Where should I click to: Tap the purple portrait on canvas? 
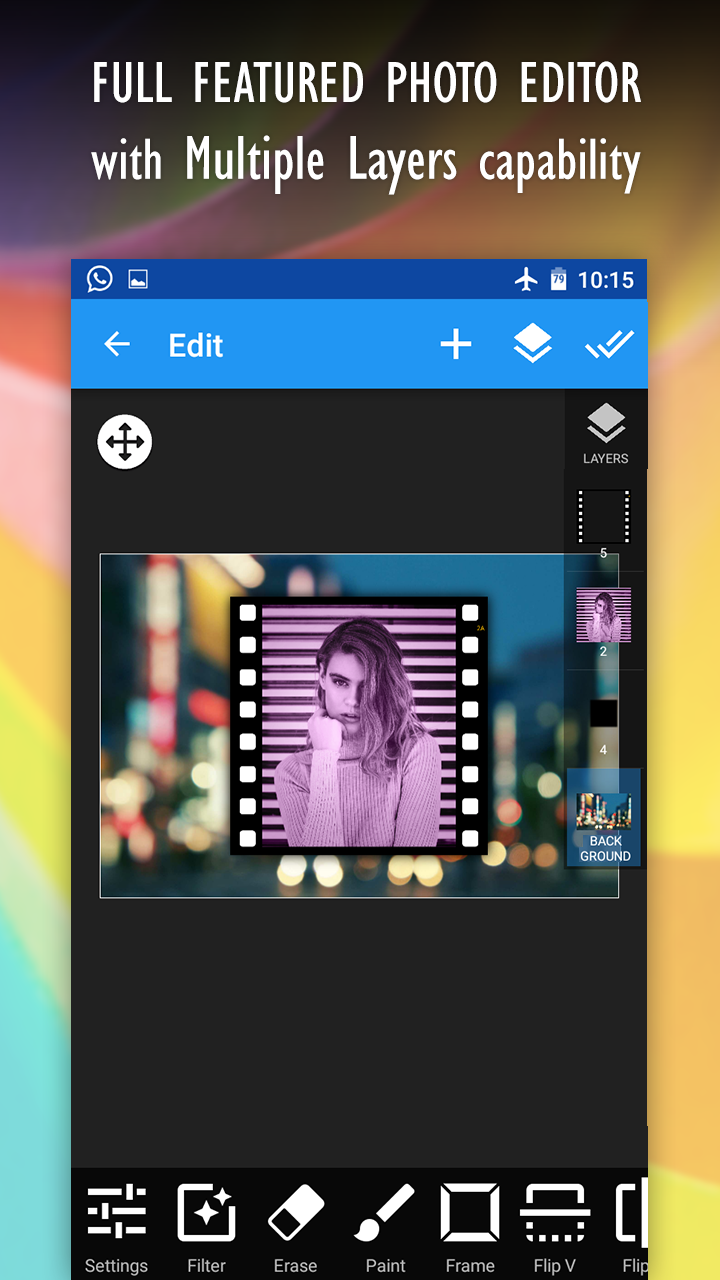358,726
